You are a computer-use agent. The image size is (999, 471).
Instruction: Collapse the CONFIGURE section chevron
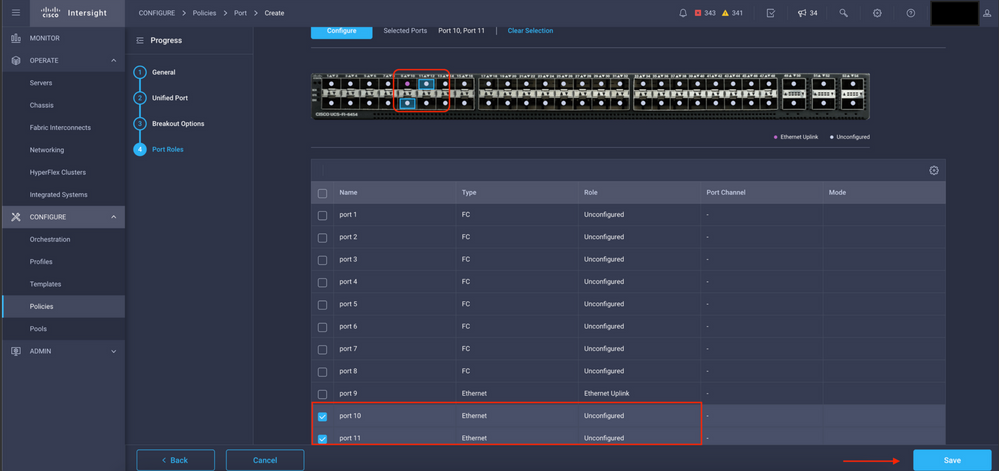click(x=114, y=217)
